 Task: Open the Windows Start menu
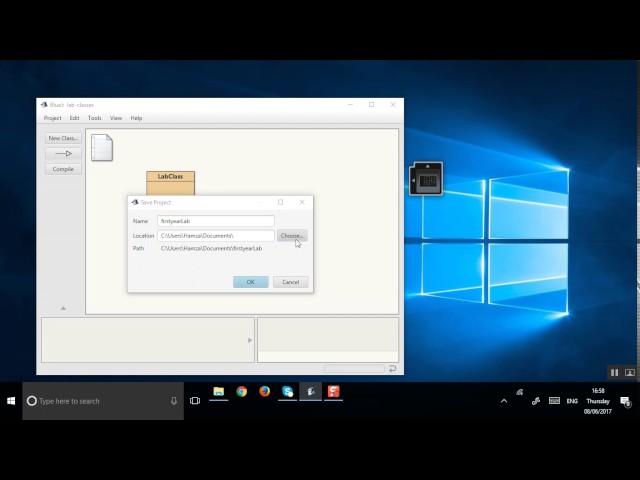(x=11, y=401)
